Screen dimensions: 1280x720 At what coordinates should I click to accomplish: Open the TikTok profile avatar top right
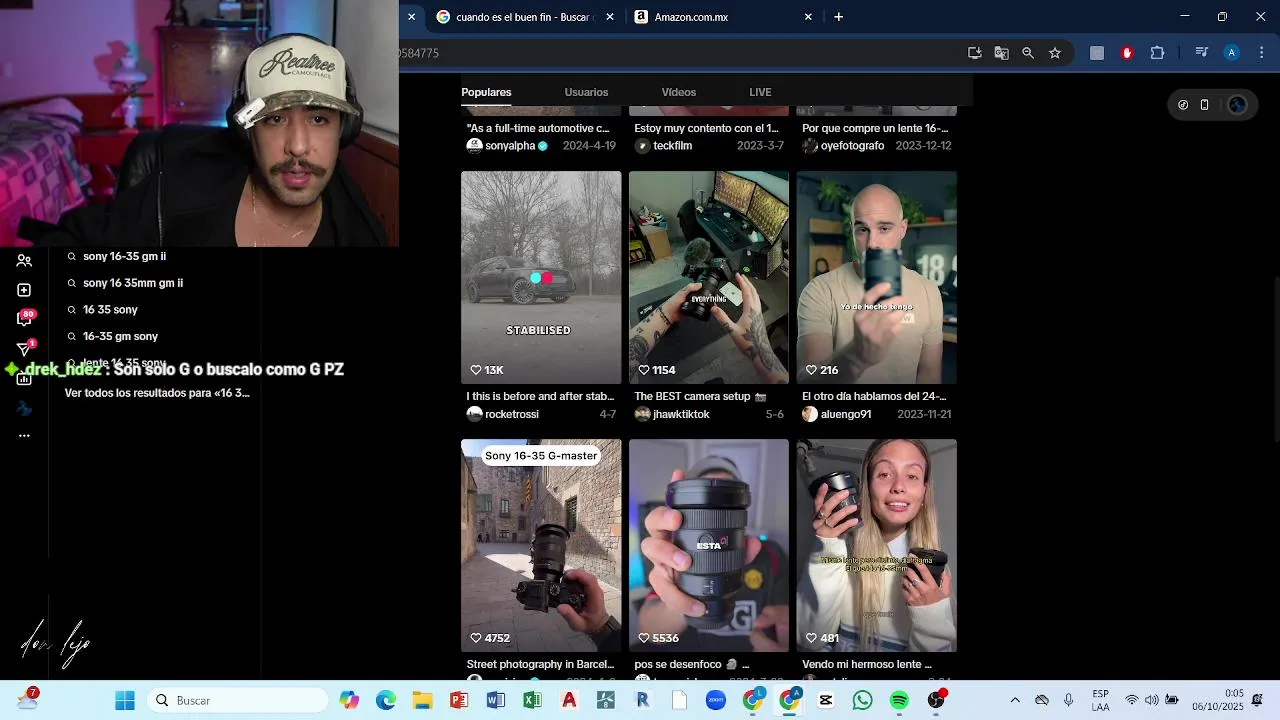point(1237,105)
